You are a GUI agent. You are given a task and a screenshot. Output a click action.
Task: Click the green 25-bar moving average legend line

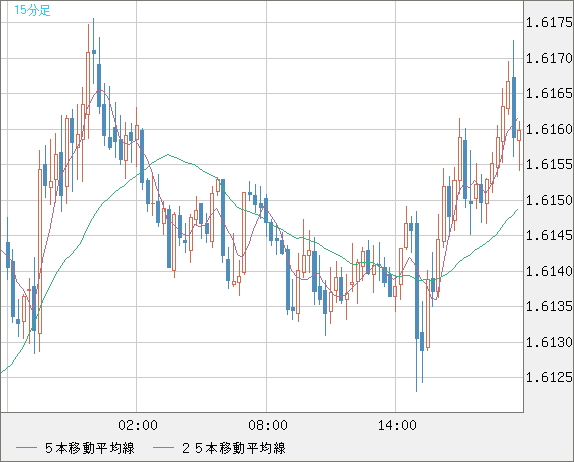(x=163, y=448)
